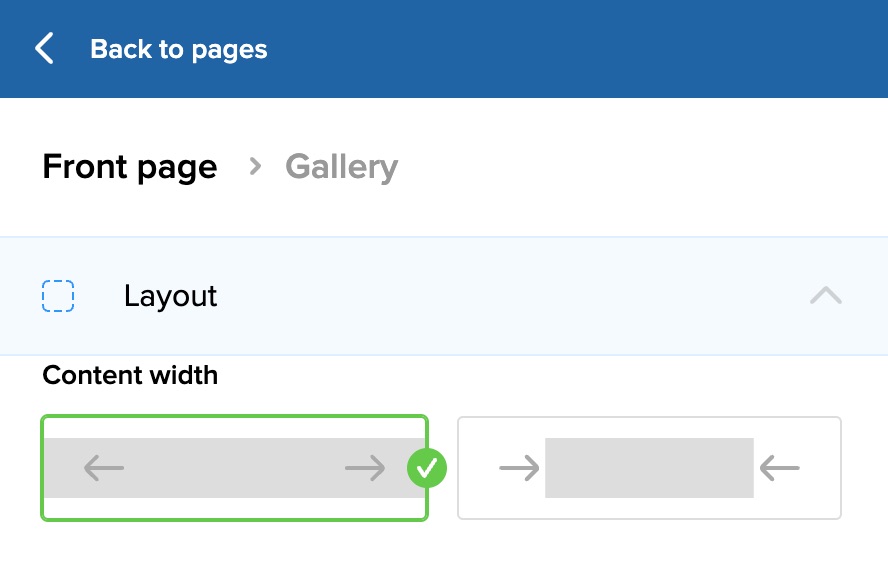
Task: Open the Gallery breadcrumb item
Action: pos(341,167)
